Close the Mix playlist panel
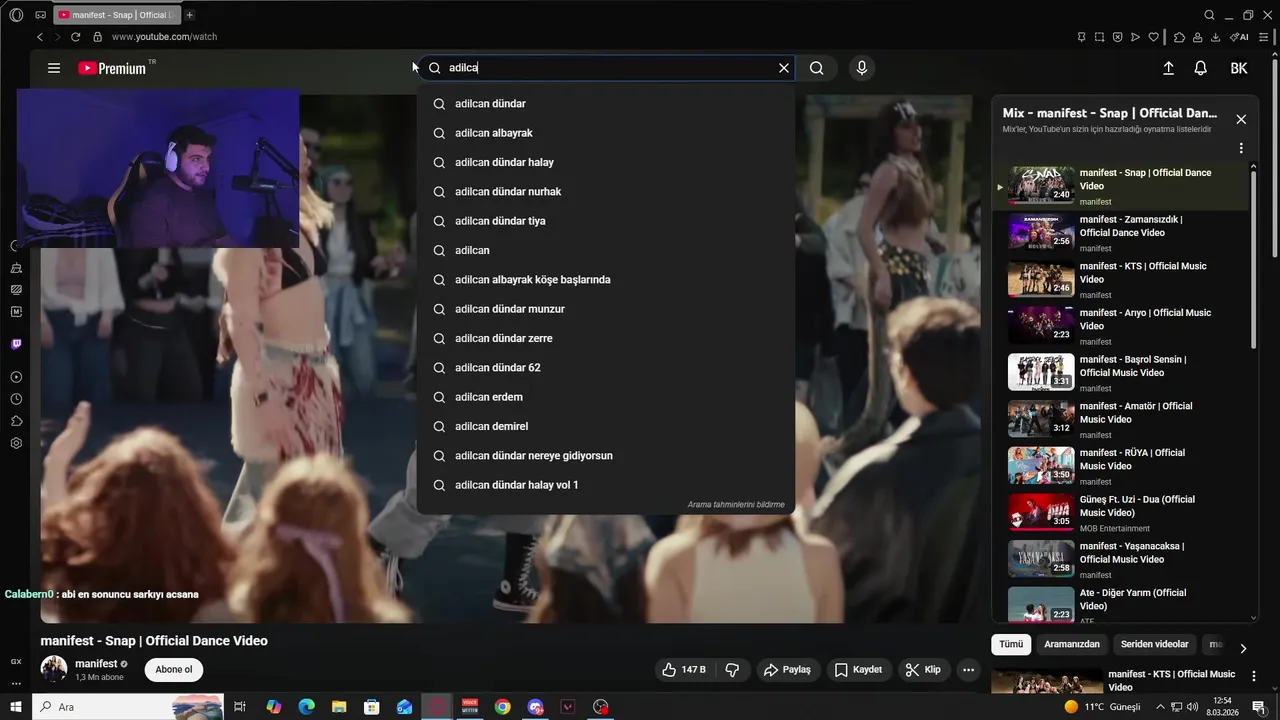 pos(1241,119)
